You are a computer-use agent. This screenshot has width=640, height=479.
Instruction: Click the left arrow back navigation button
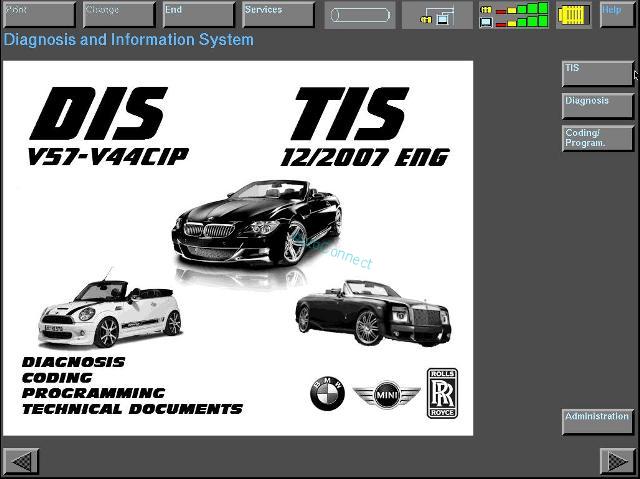(x=21, y=461)
